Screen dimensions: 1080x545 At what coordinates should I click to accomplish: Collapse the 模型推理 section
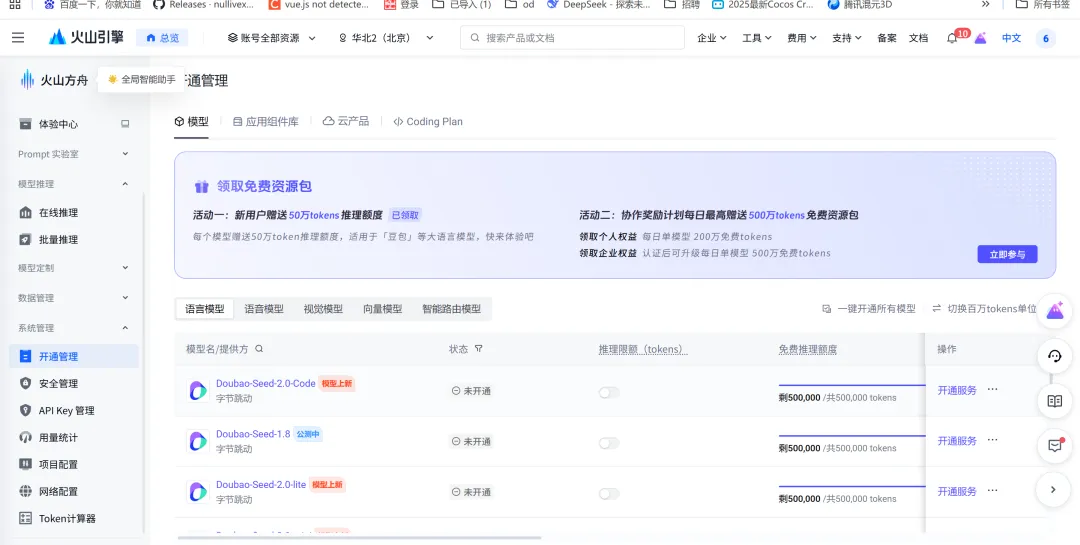pyautogui.click(x=74, y=184)
